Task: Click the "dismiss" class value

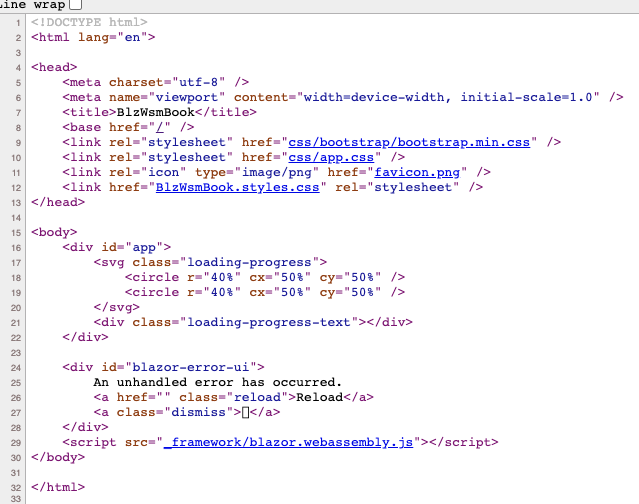Action: click(198, 412)
